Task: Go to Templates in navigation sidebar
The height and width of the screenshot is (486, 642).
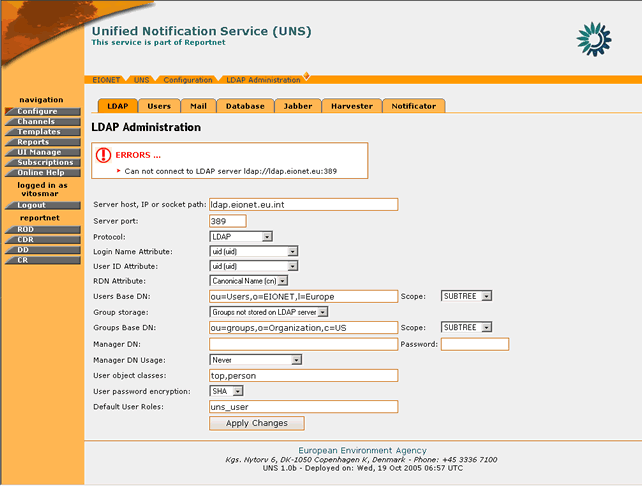Action: tap(43, 132)
